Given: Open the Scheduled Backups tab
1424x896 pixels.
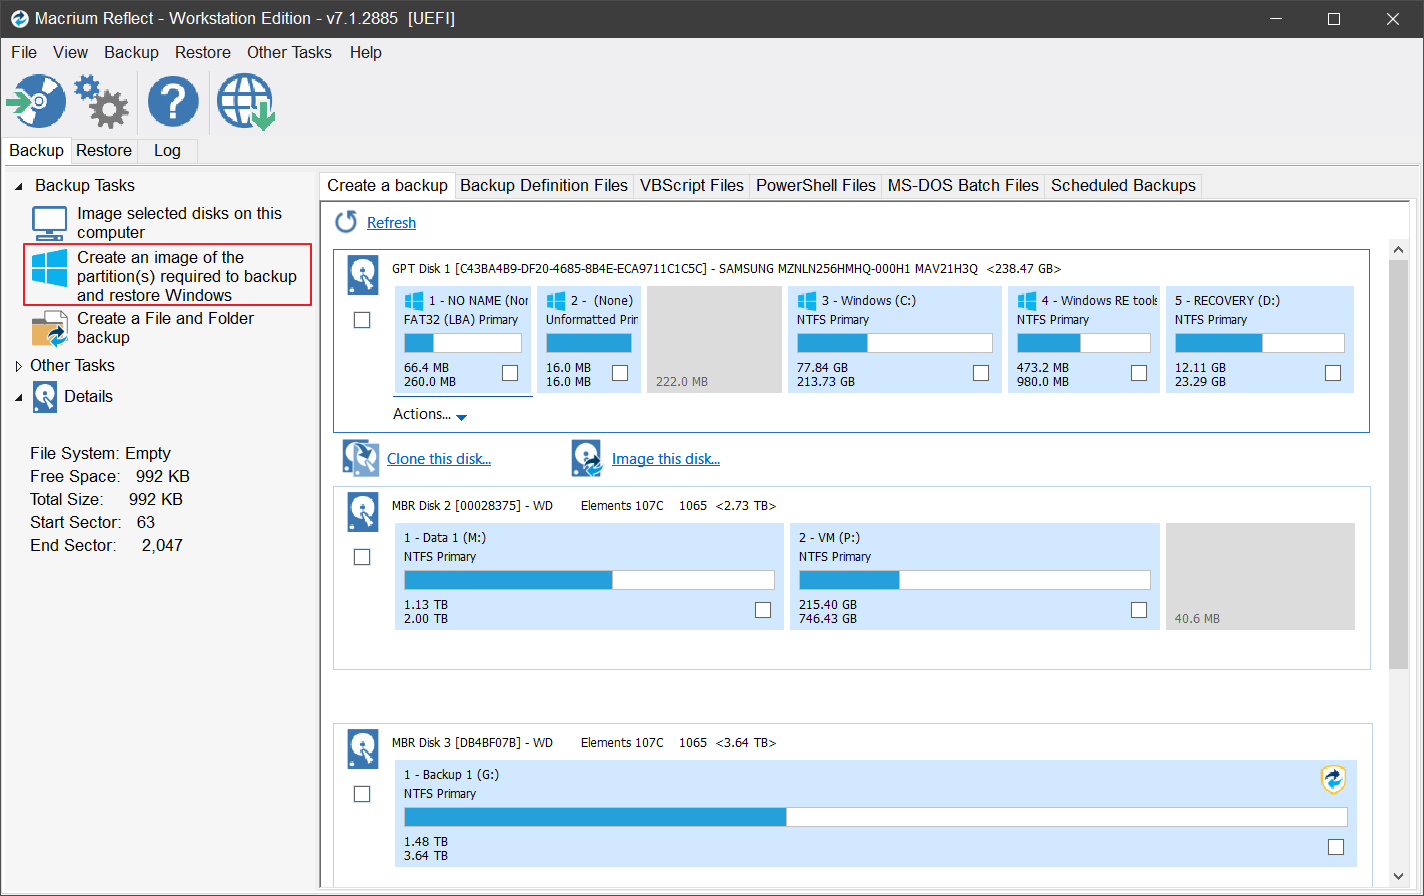Looking at the screenshot, I should coord(1123,185).
